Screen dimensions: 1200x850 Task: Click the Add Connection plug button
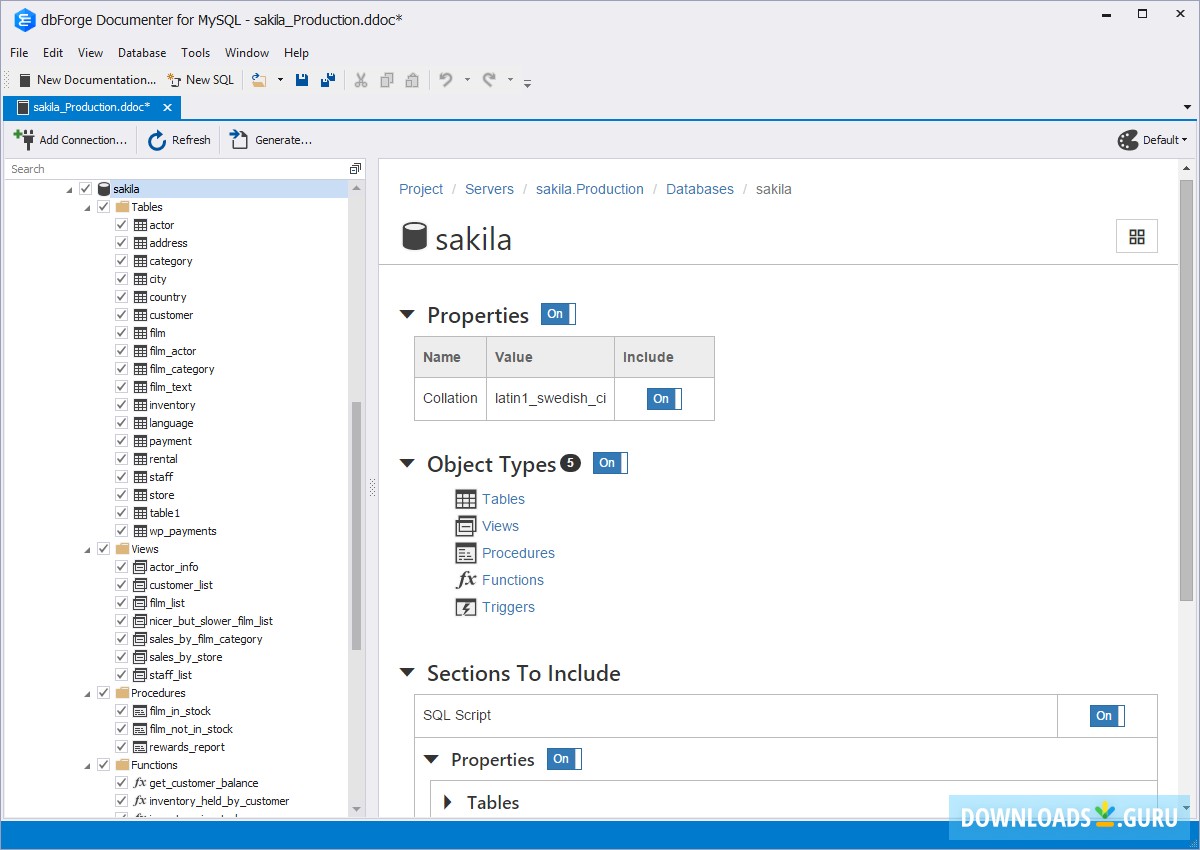coord(69,140)
